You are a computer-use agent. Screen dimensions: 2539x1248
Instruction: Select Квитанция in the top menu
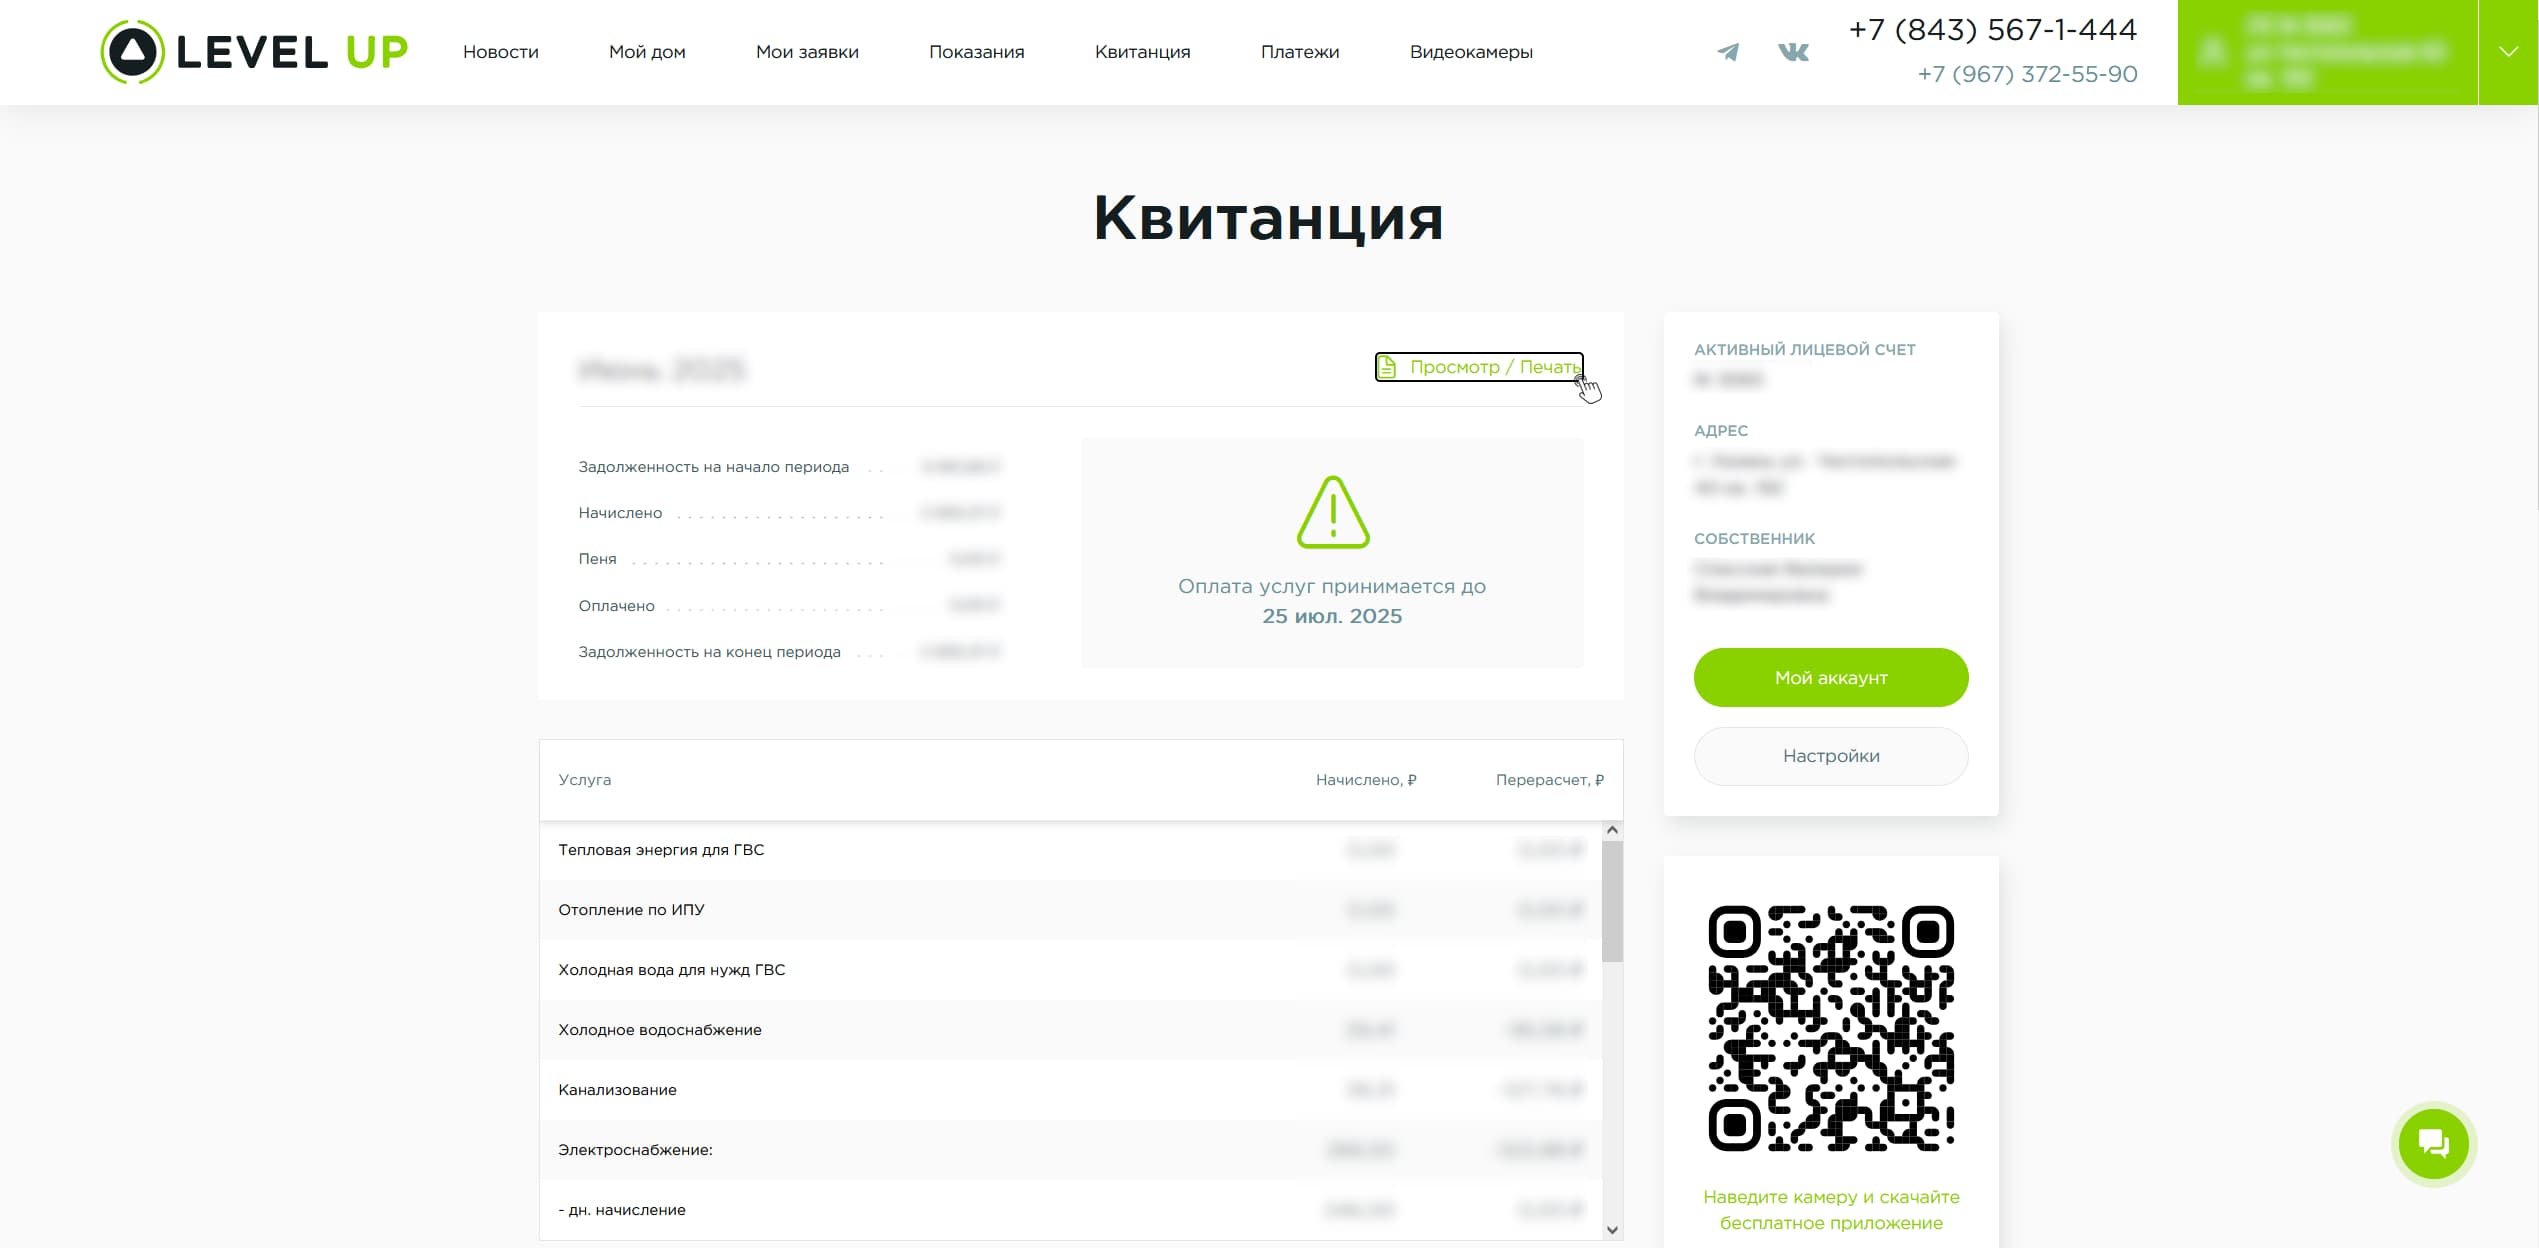click(x=1142, y=52)
